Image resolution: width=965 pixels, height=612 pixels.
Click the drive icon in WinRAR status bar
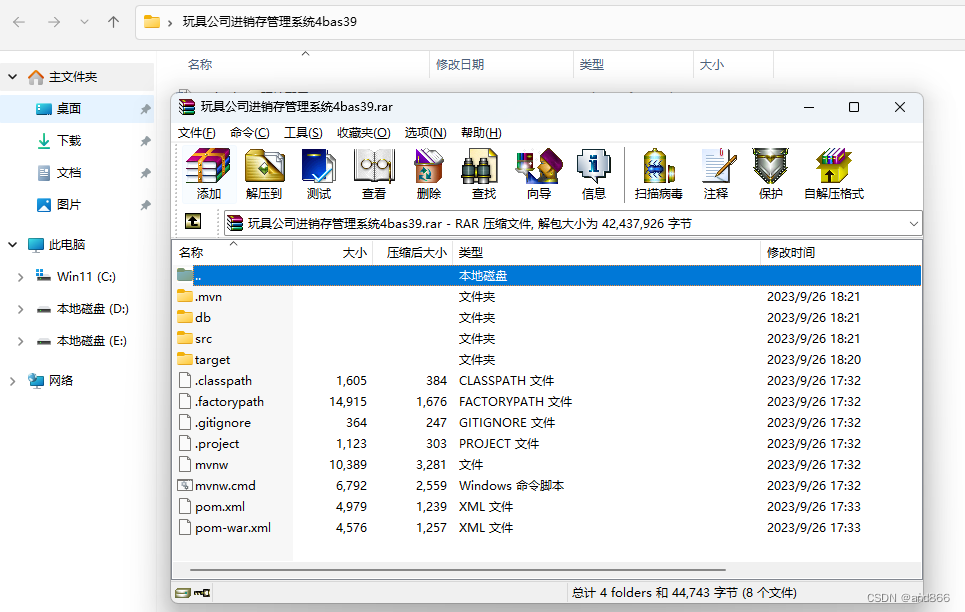coord(183,593)
